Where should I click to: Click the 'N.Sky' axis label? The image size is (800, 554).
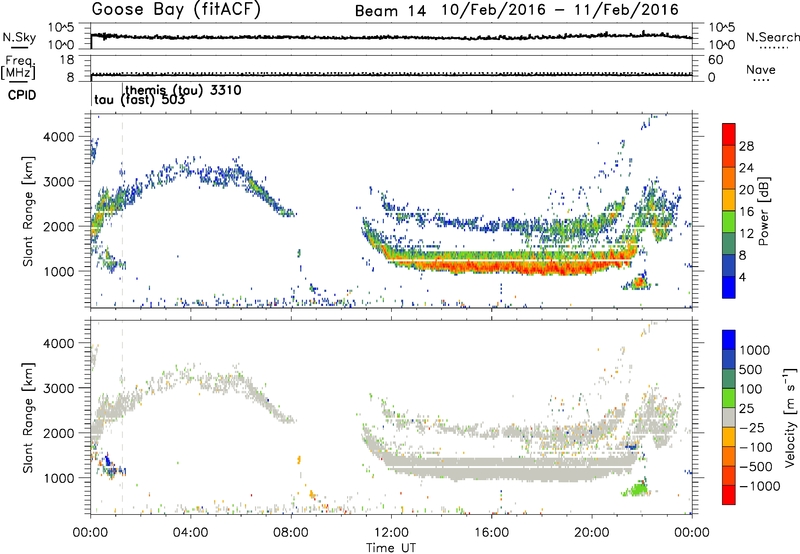click(x=19, y=37)
